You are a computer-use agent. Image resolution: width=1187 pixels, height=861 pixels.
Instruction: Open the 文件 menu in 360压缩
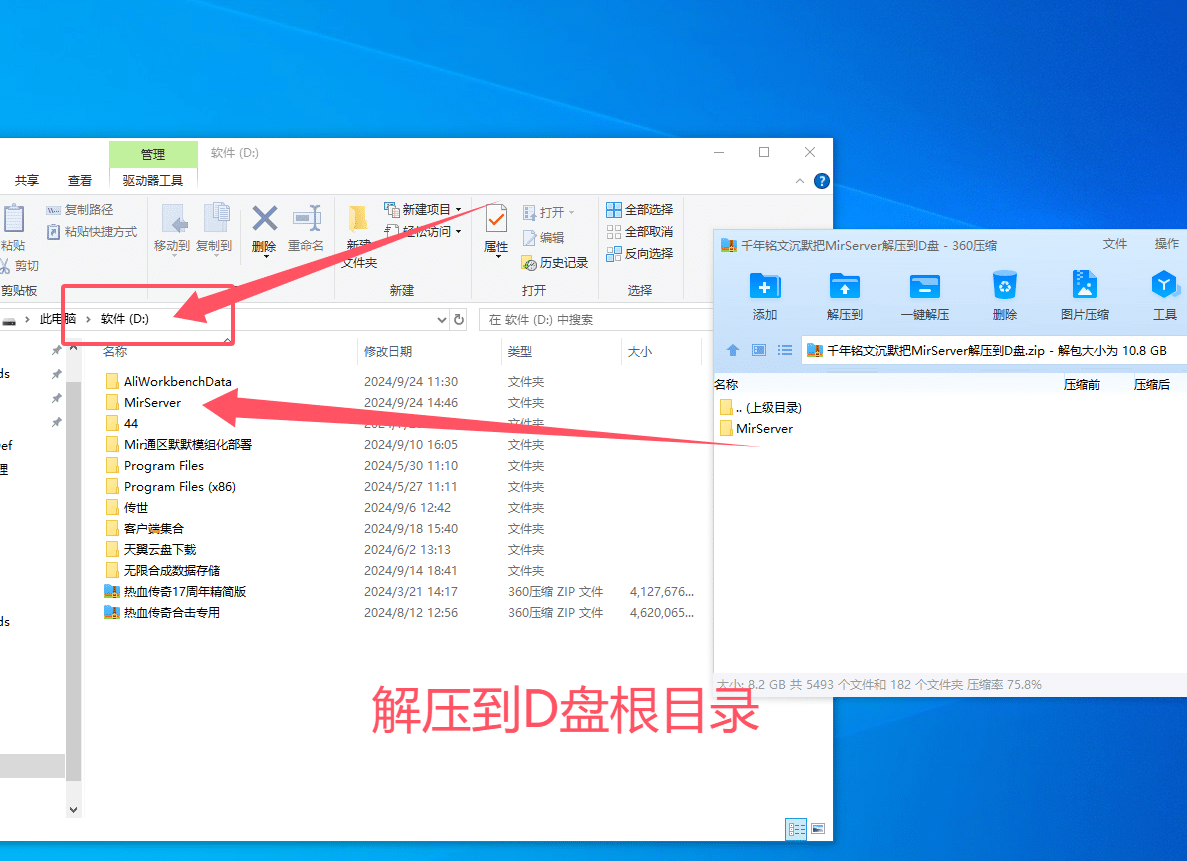coord(1114,244)
